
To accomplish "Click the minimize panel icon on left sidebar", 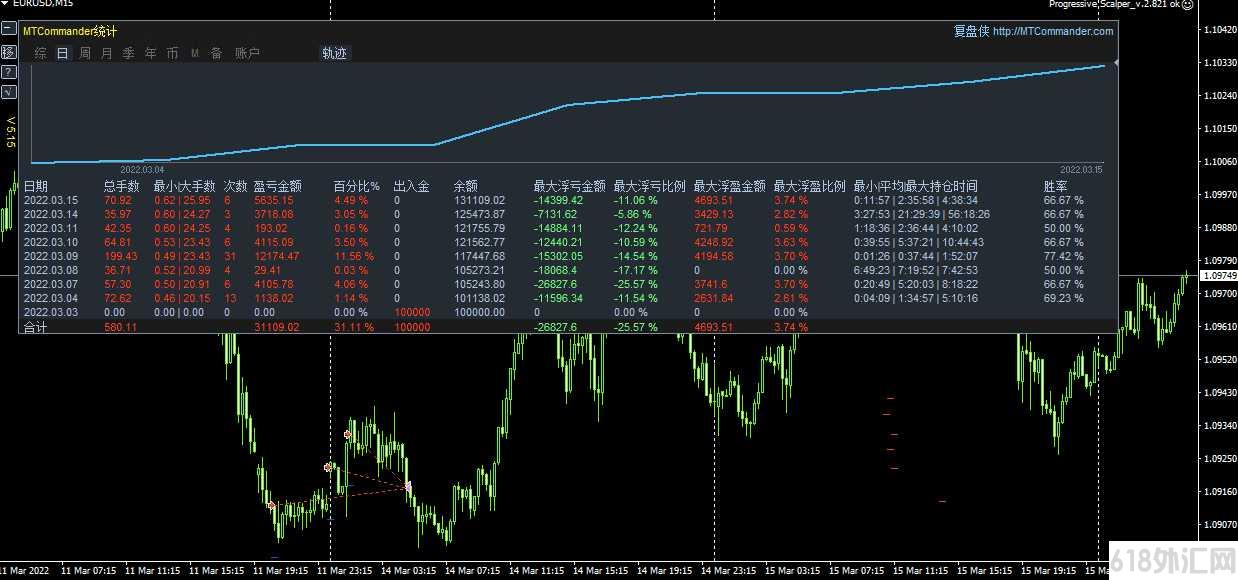I will [x=8, y=29].
